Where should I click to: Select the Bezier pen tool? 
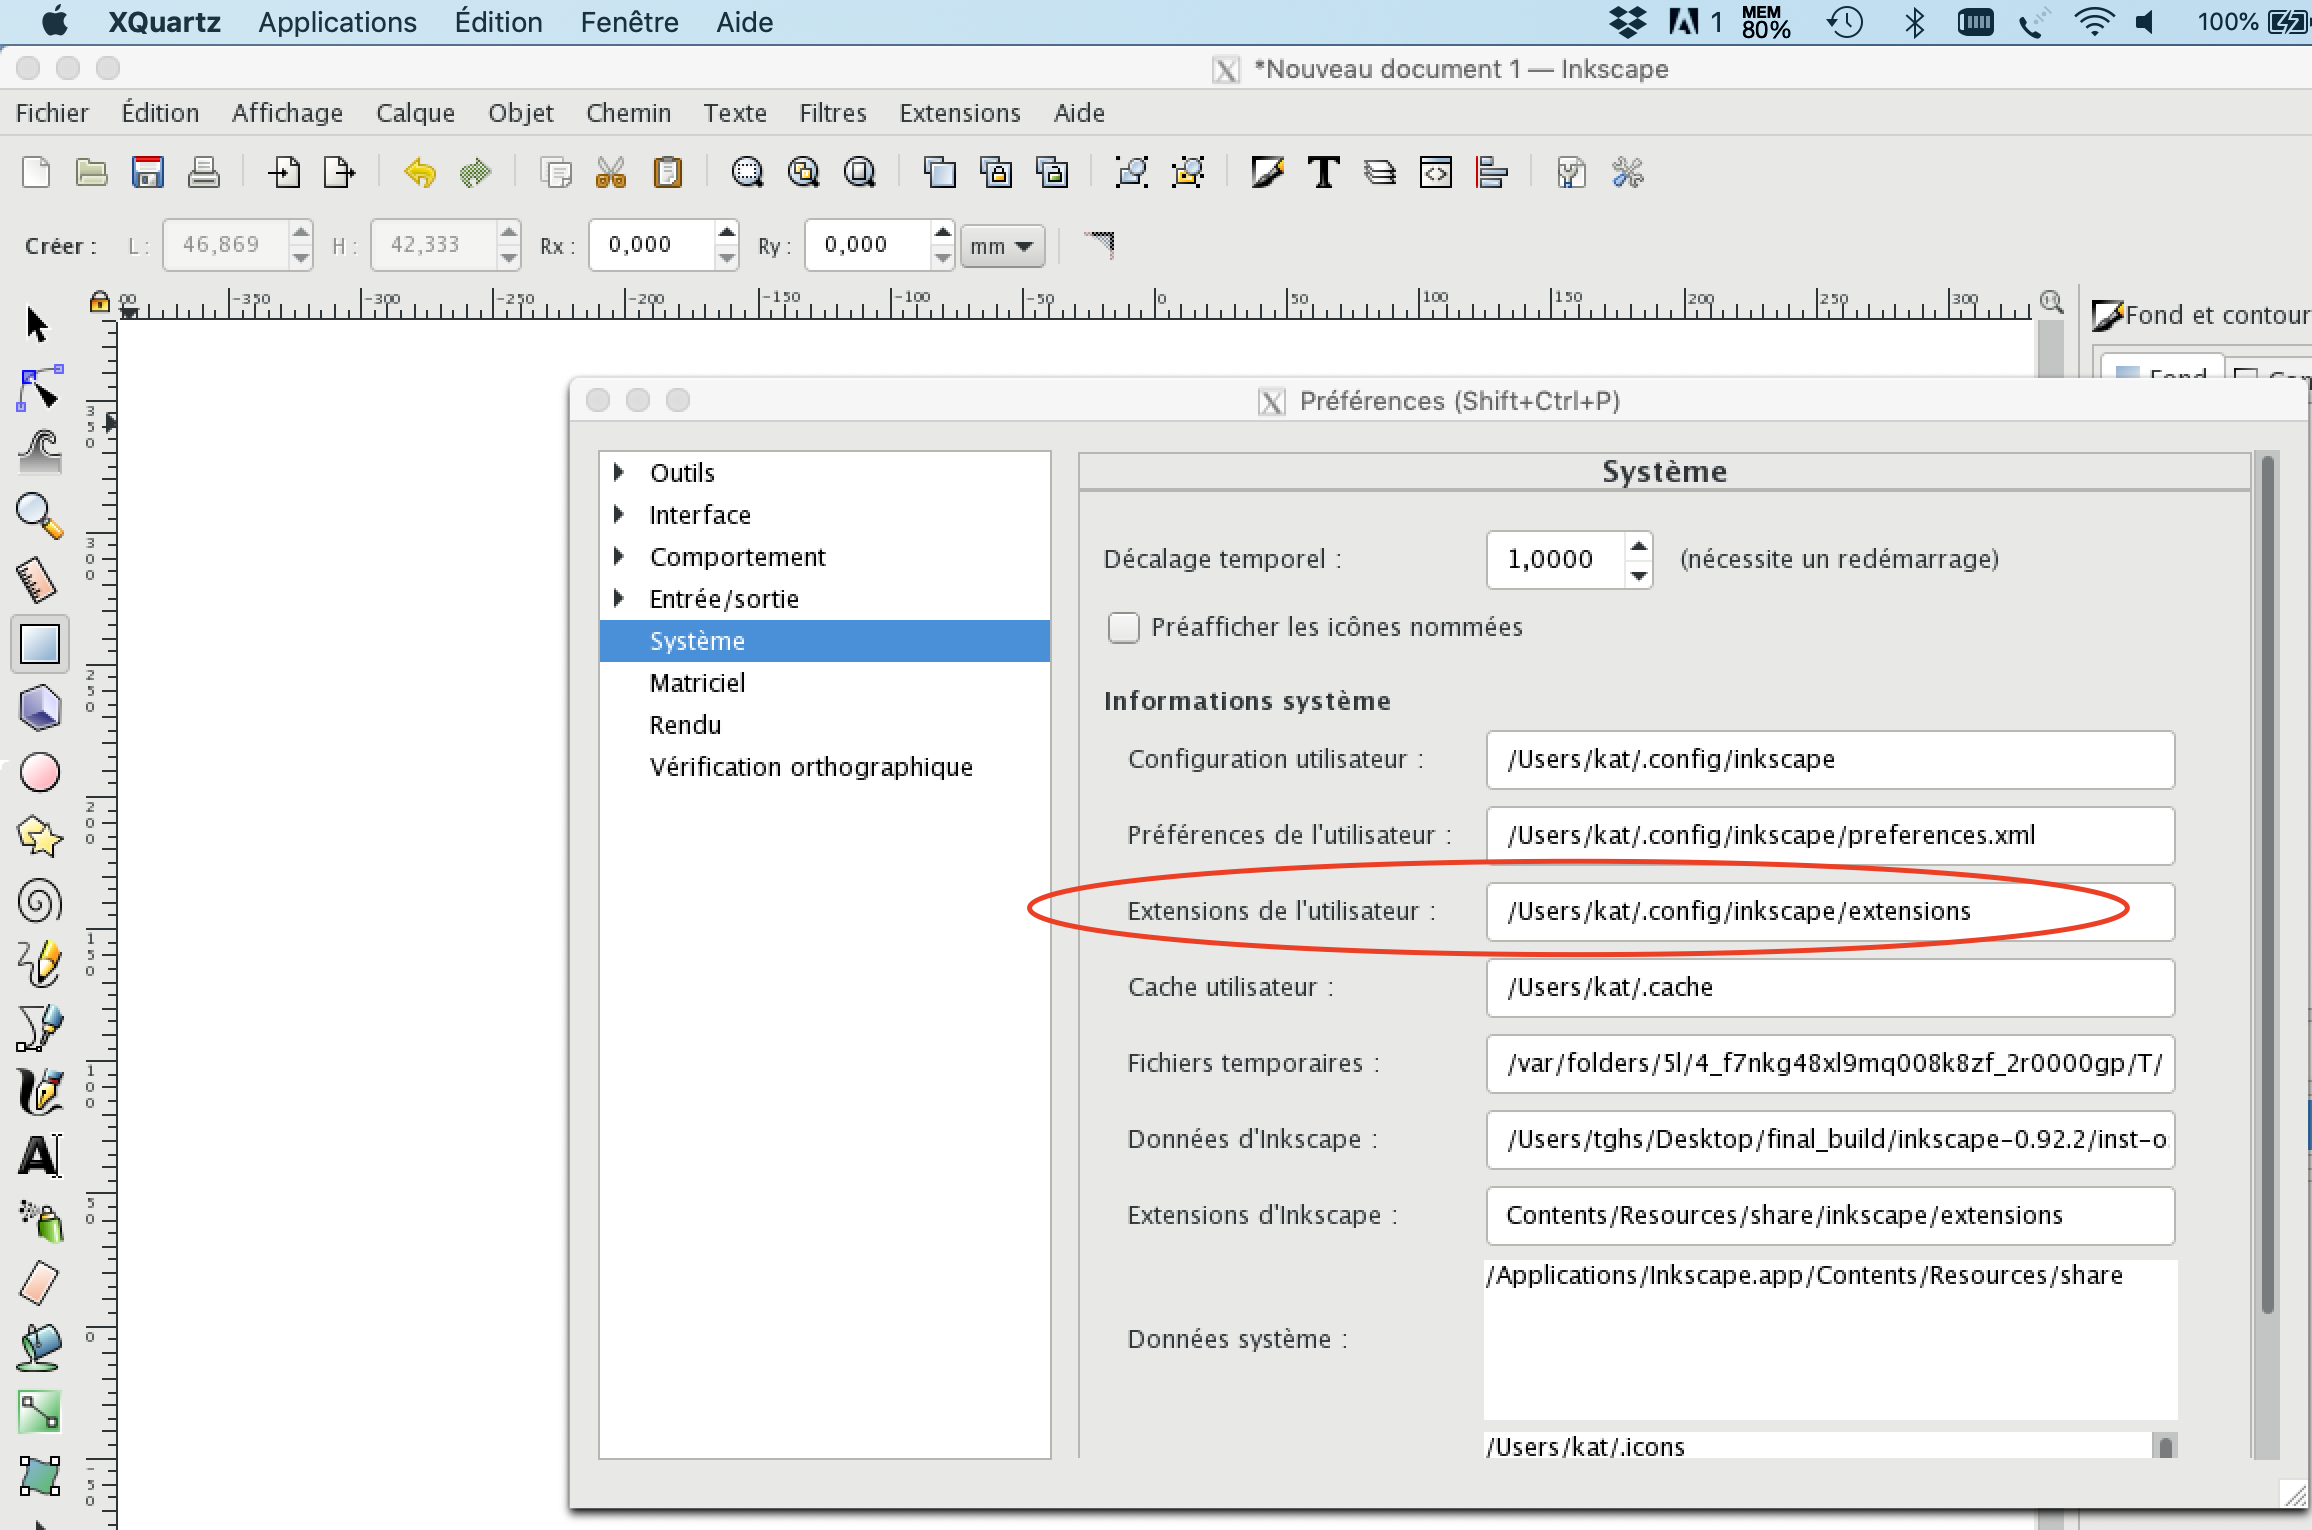click(x=40, y=1028)
